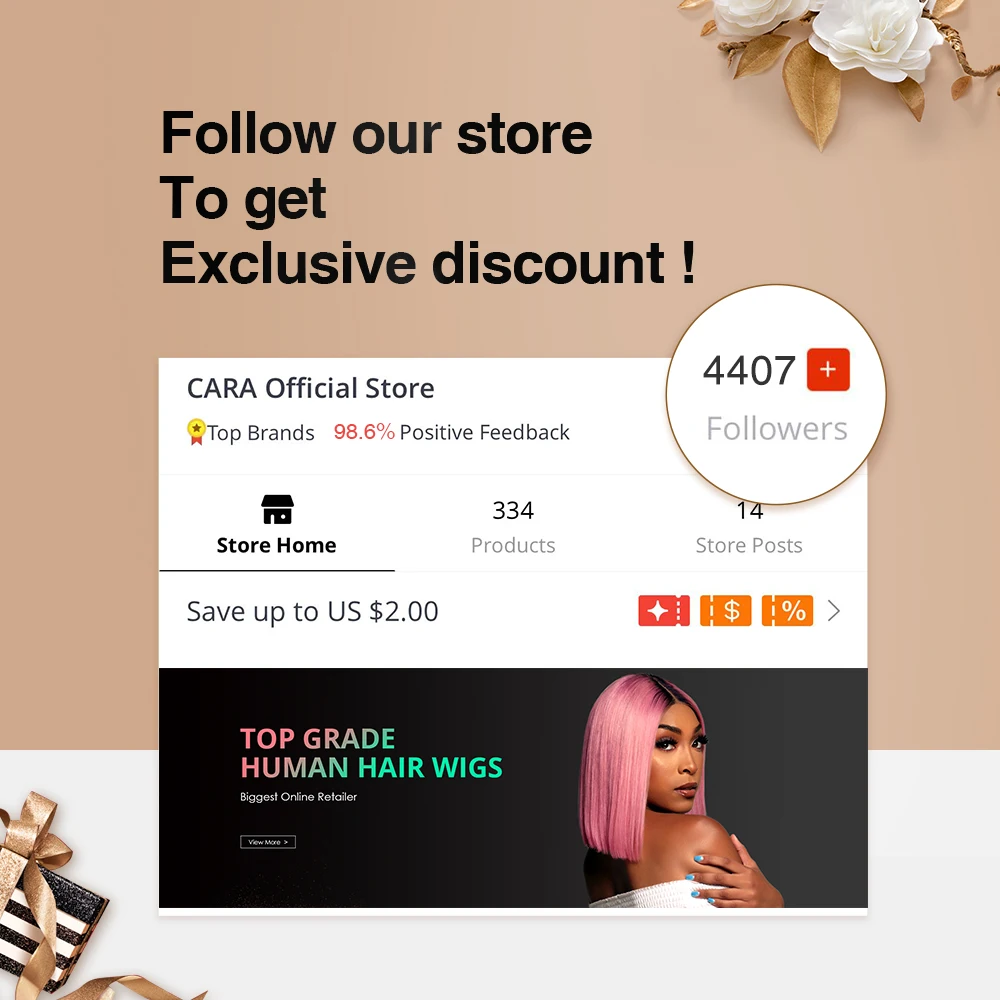Expand coupons with the right chevron arrow
Image resolution: width=1000 pixels, height=1000 pixels.
(834, 611)
